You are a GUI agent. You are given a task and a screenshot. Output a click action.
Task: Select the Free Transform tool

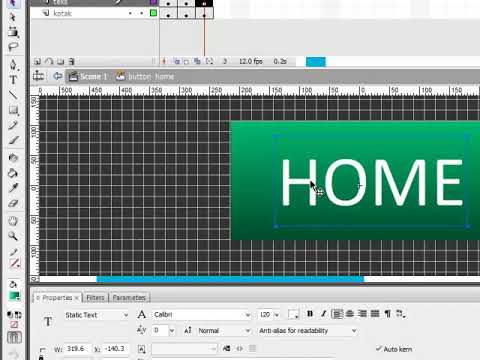click(13, 32)
